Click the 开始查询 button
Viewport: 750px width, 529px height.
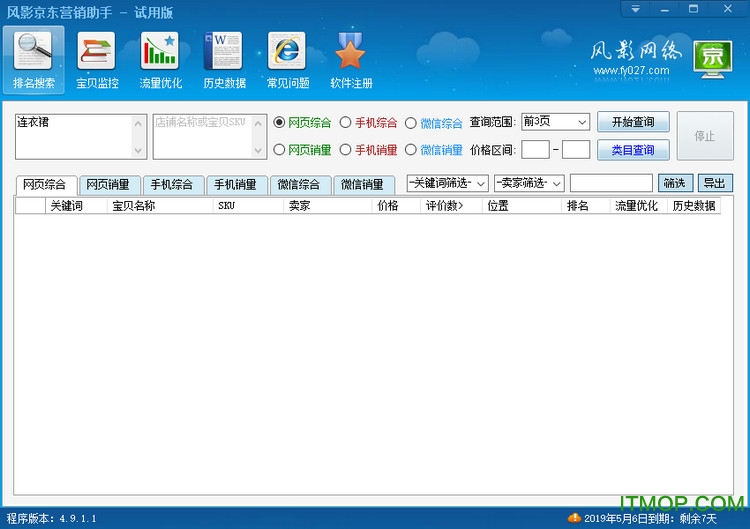point(633,122)
